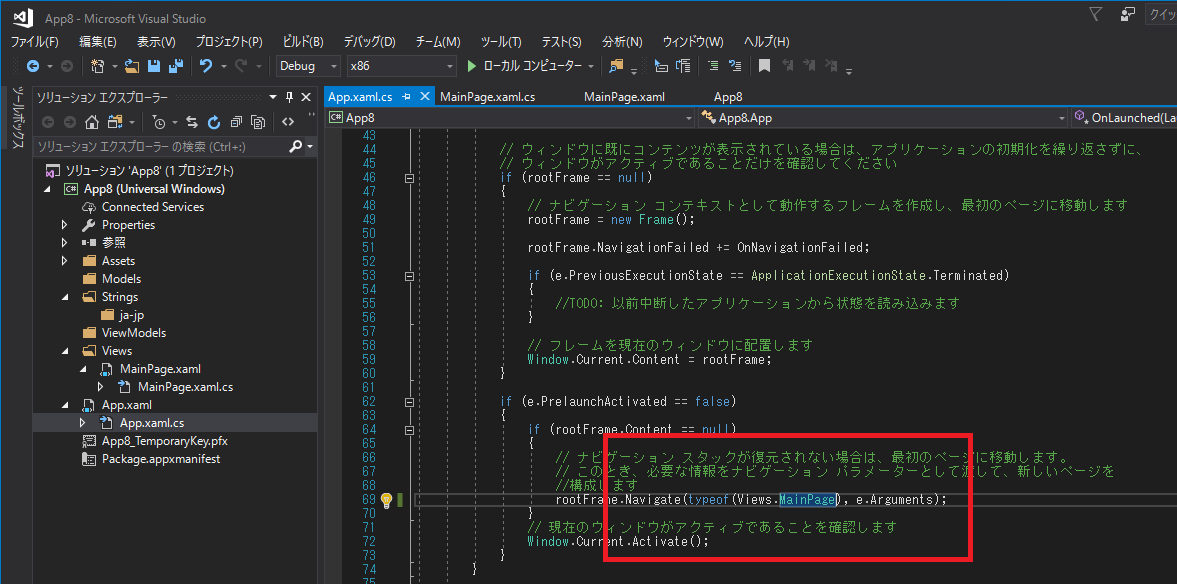
Task: Collapse the App8 (Universal Windows) project node
Action: coord(47,189)
